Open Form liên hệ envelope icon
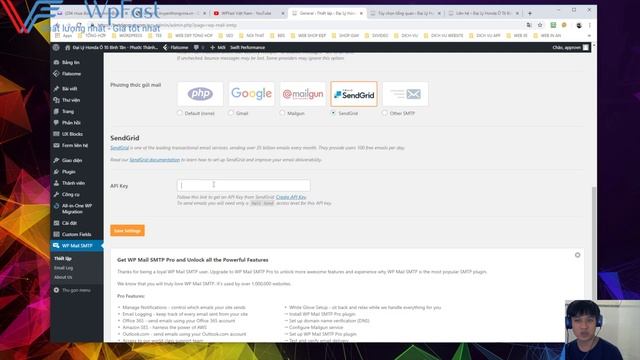The height and width of the screenshot is (360, 640). (56, 145)
